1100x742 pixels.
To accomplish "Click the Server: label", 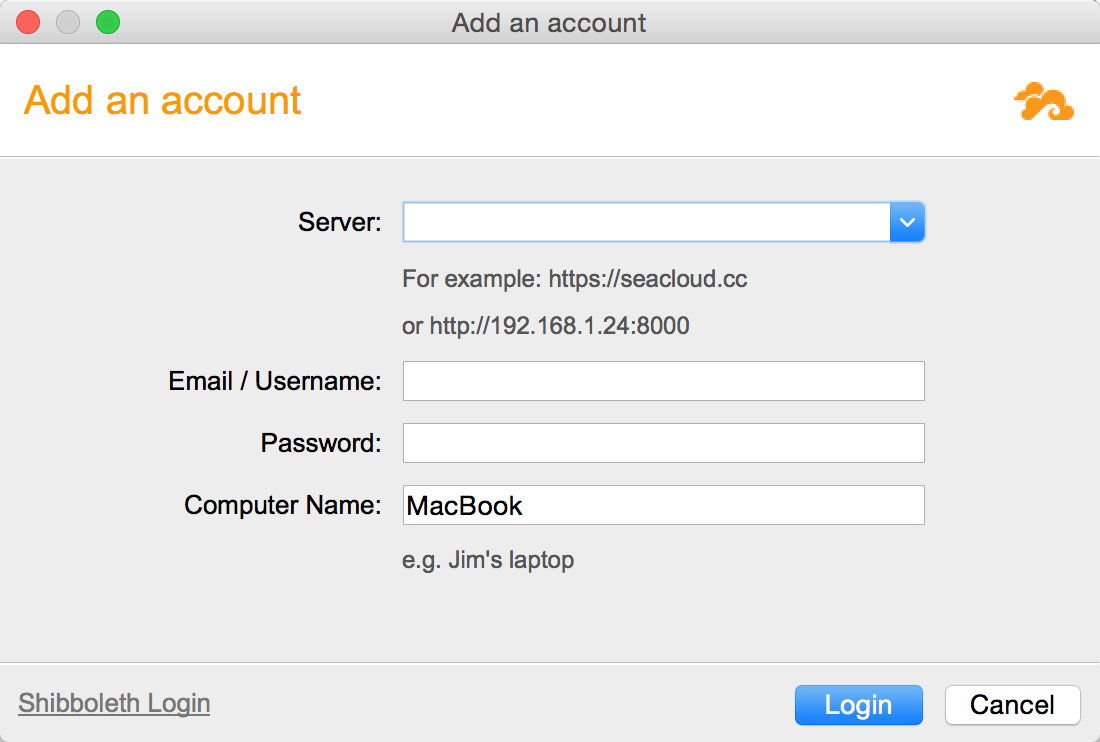I will pos(340,222).
